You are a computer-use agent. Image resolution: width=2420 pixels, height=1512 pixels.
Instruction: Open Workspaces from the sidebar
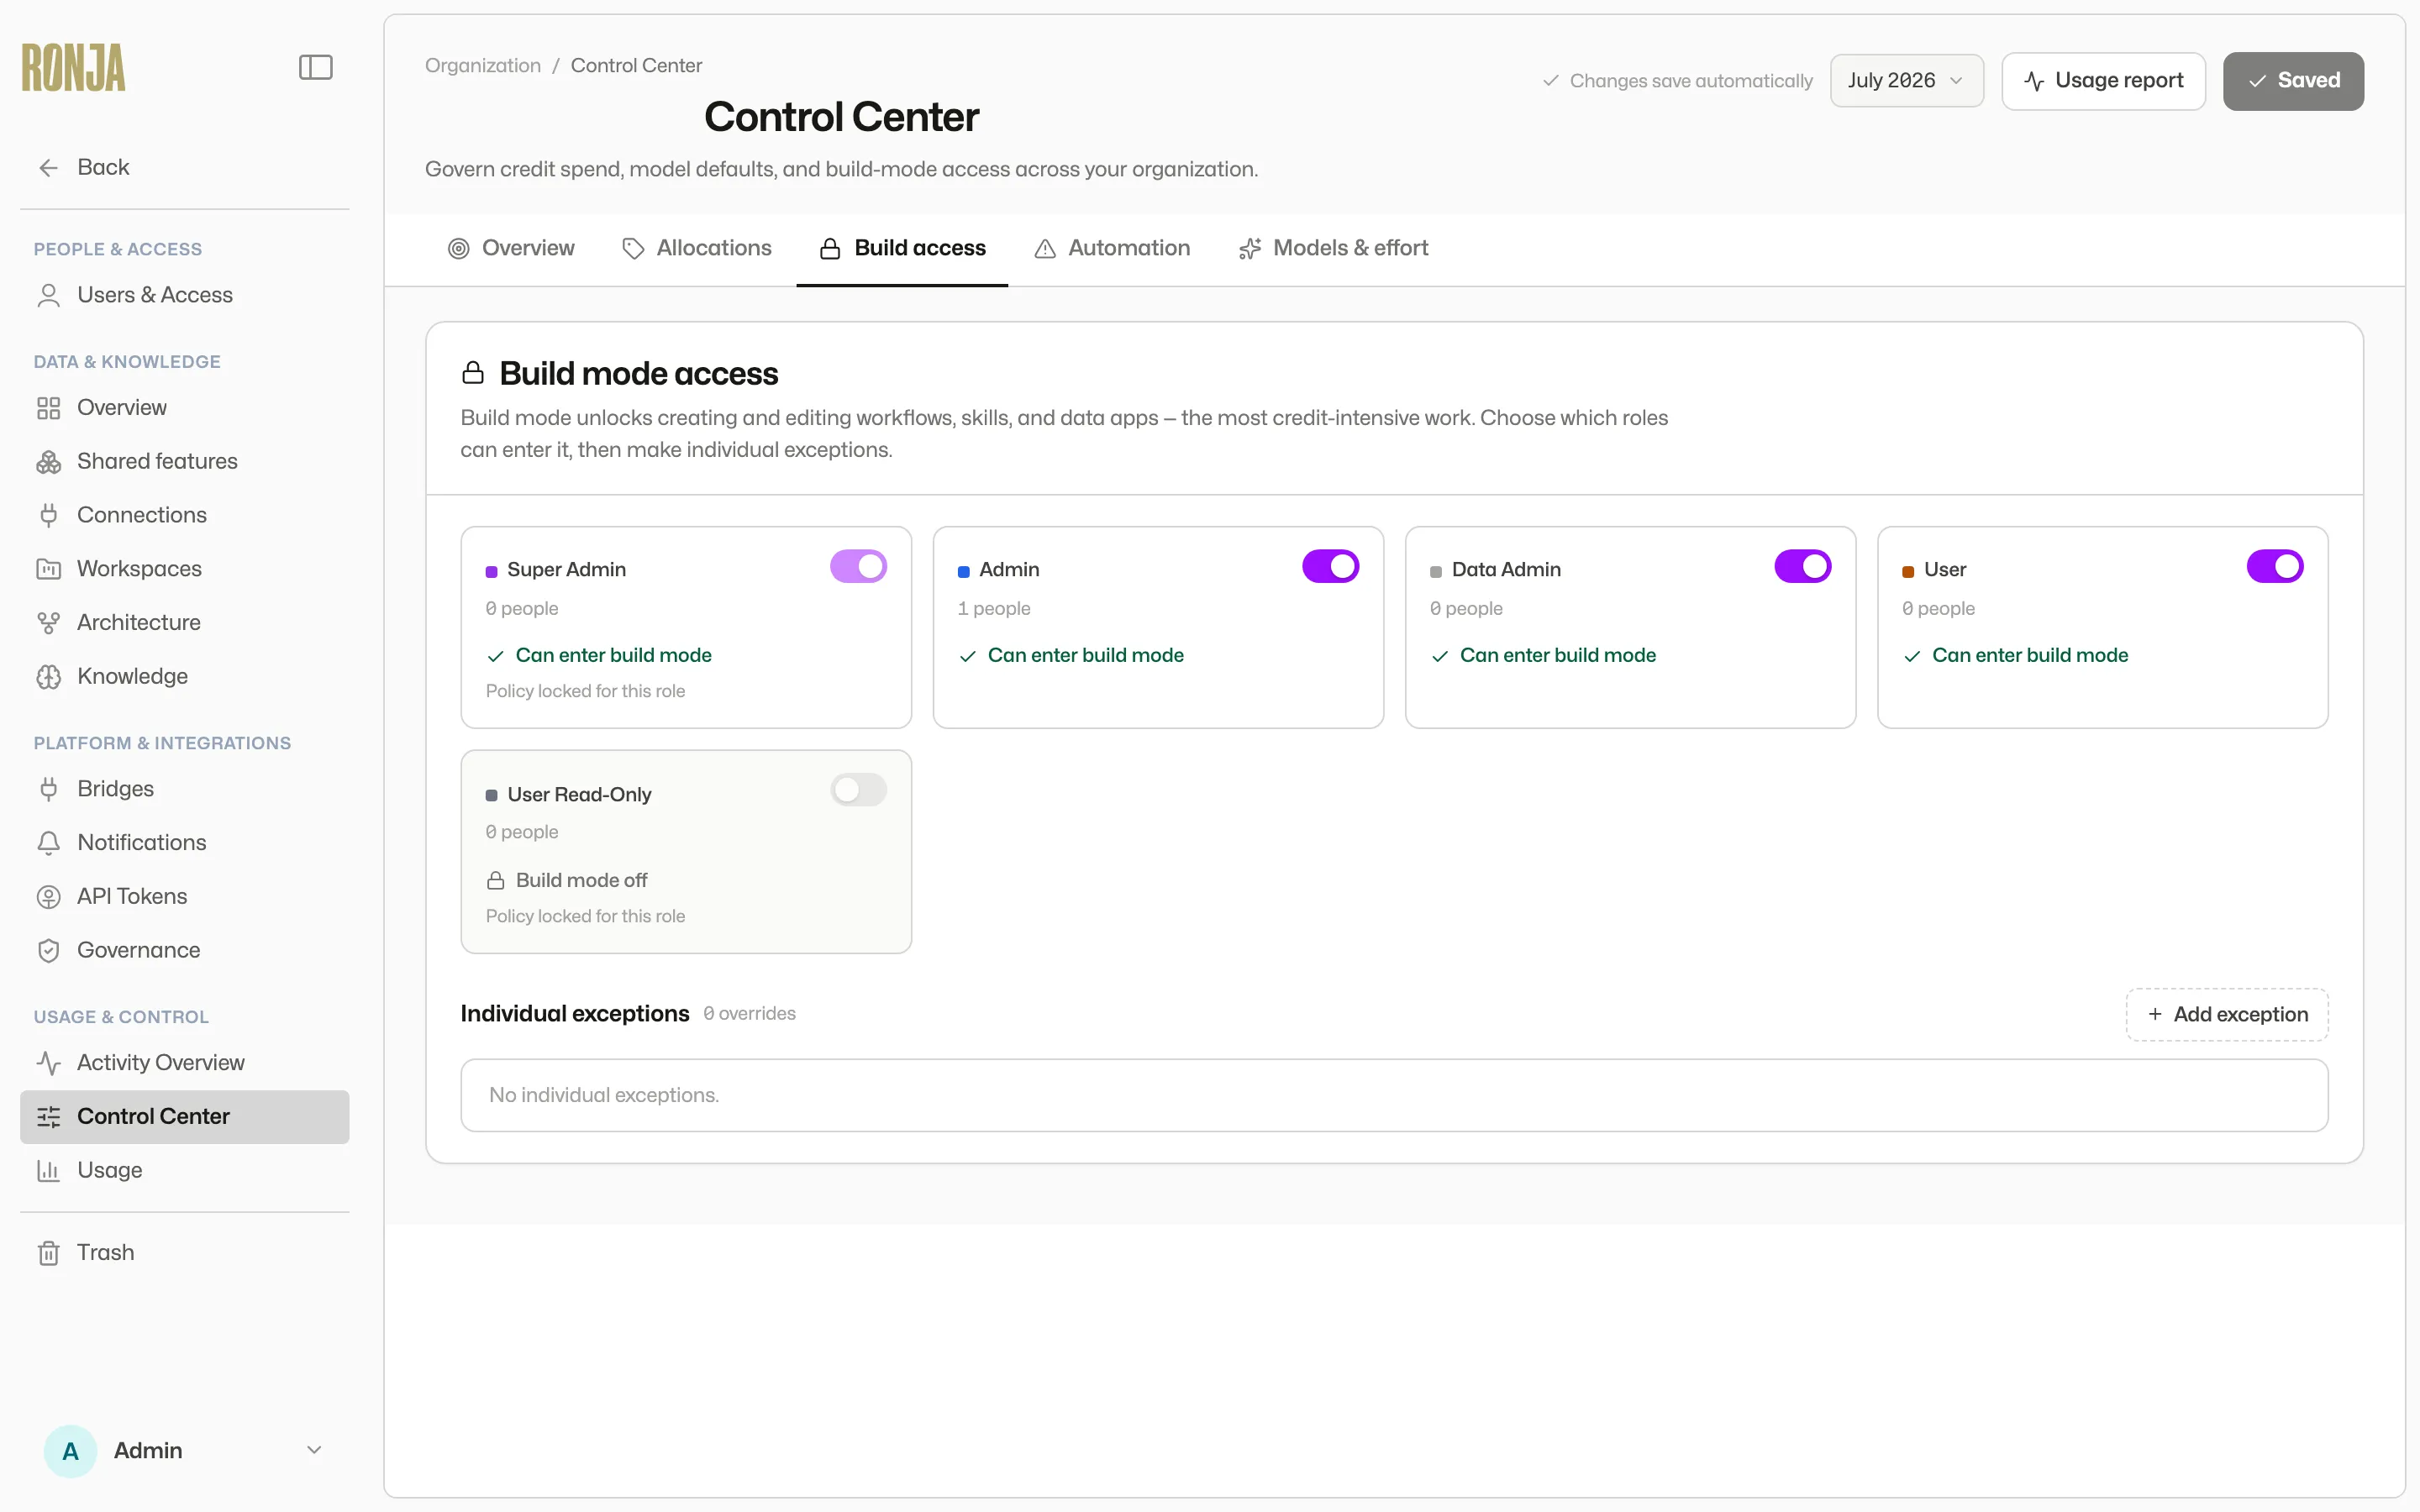184,569
